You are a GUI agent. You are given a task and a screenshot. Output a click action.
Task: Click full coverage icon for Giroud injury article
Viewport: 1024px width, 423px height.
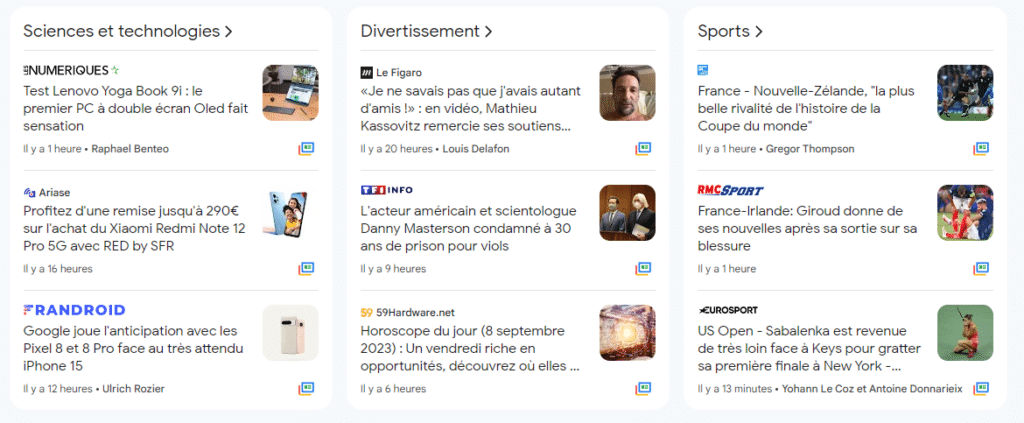[981, 268]
